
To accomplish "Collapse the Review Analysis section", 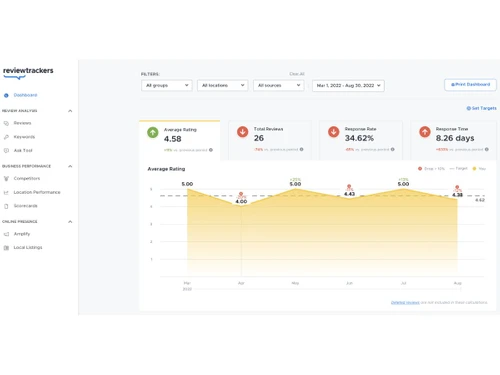I will 70,111.
